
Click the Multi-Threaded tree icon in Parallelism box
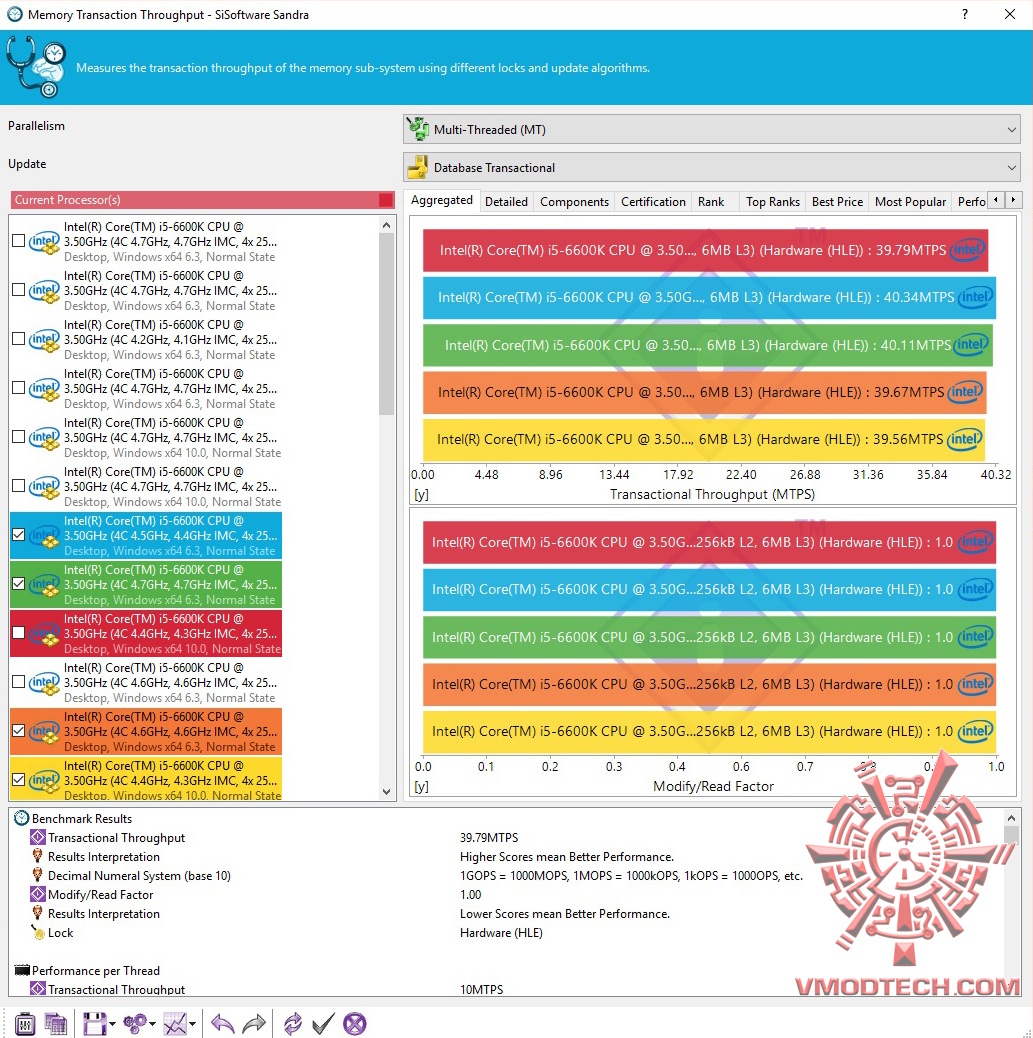coord(418,129)
